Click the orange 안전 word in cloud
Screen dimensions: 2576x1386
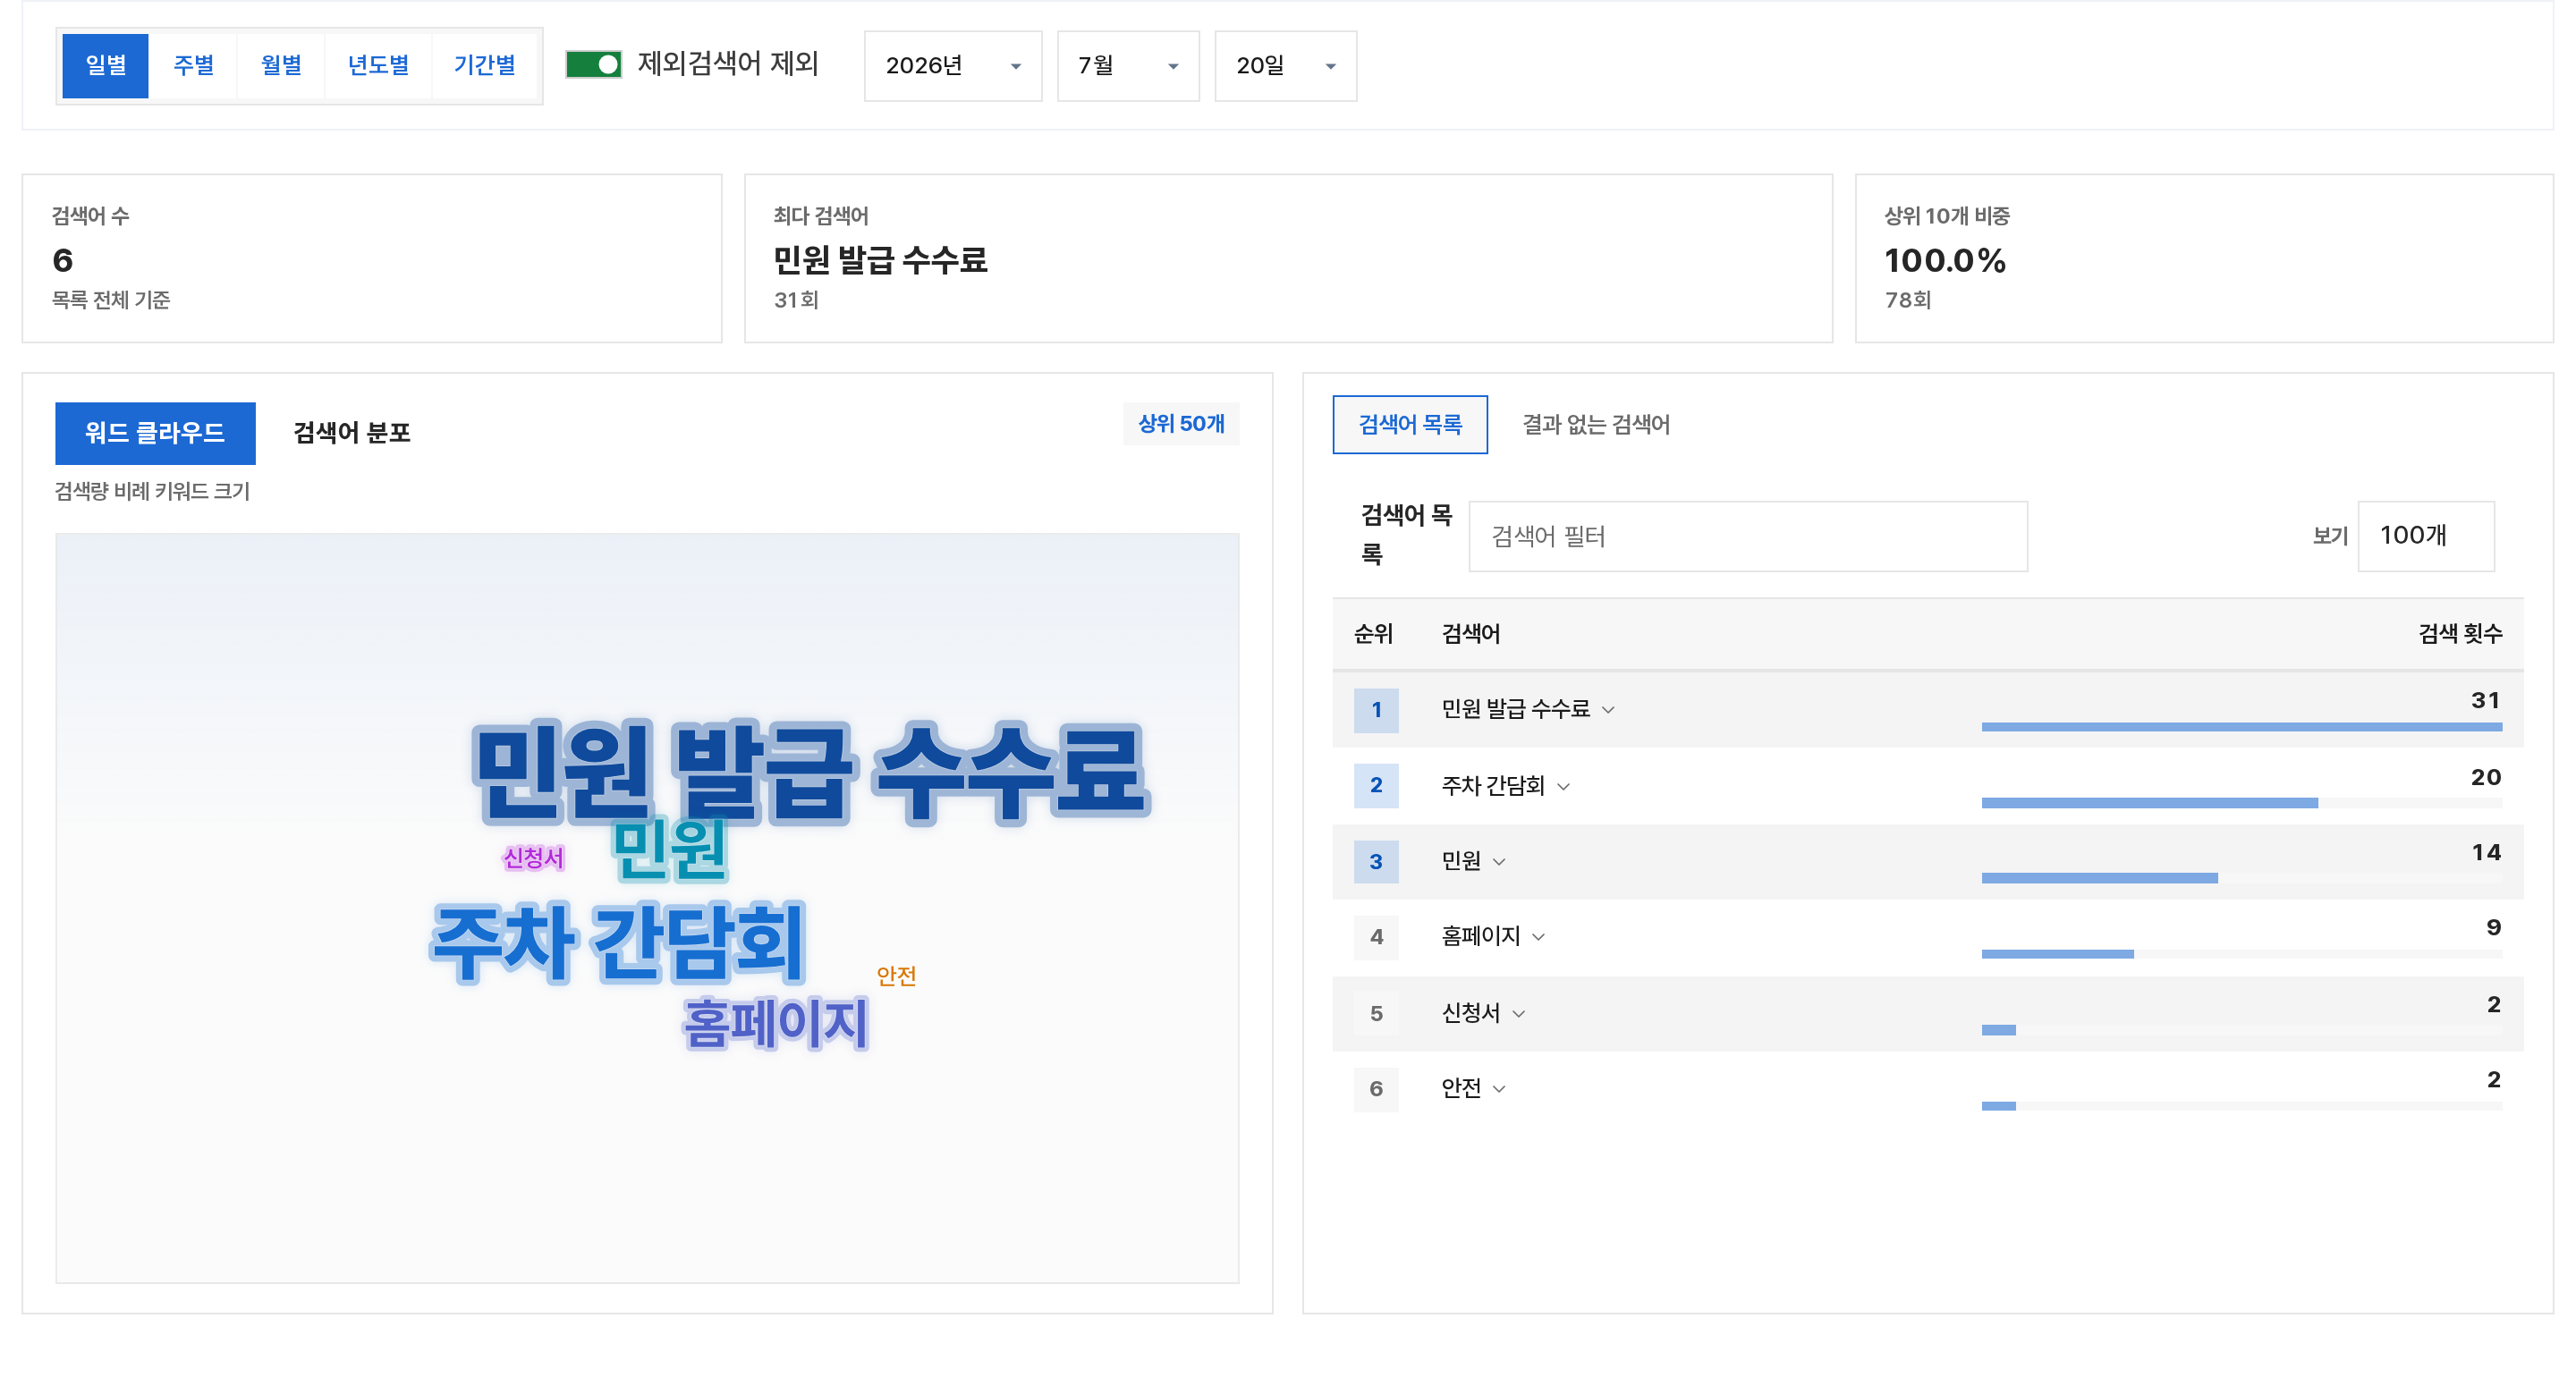coord(896,976)
